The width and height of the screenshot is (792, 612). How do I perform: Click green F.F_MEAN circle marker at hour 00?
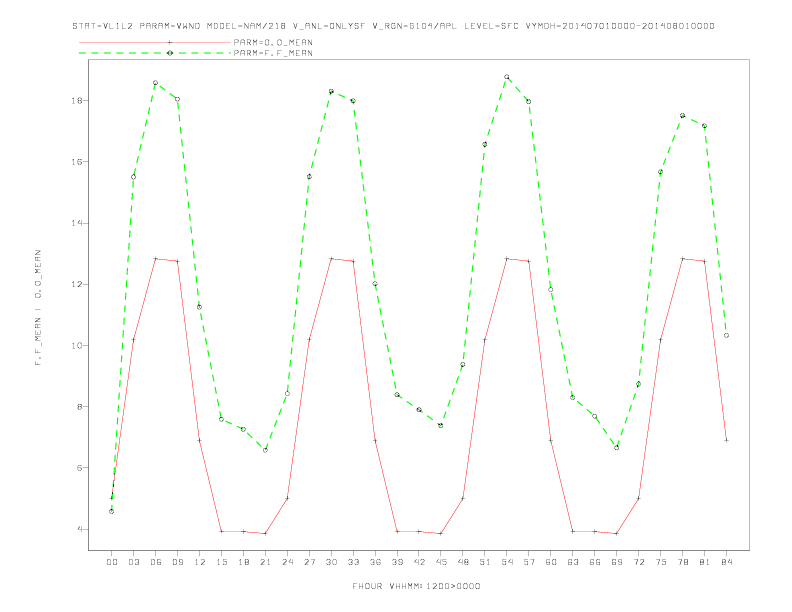pos(112,512)
